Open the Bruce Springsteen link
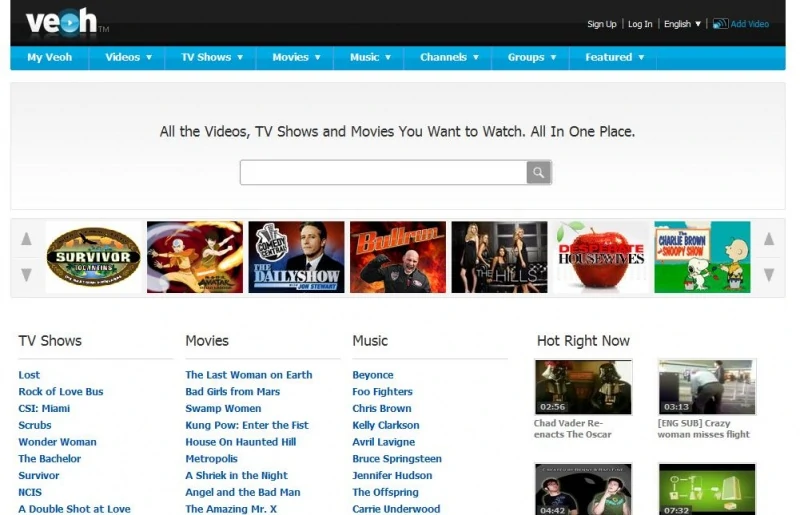 (397, 459)
